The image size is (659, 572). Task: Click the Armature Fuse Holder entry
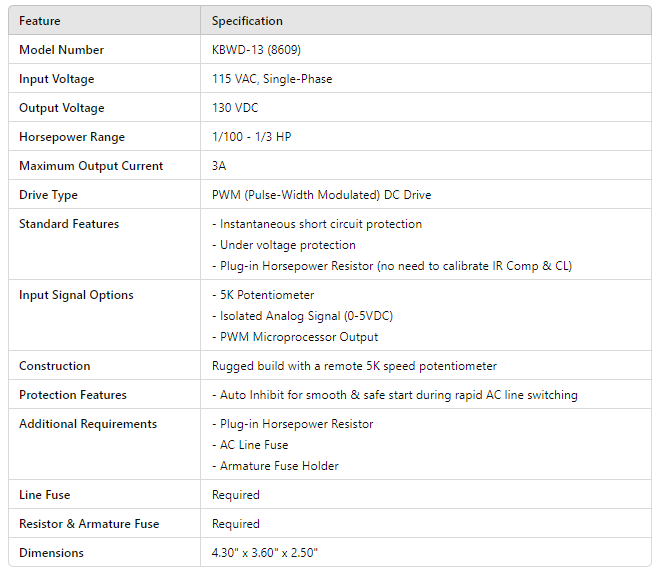click(x=275, y=466)
